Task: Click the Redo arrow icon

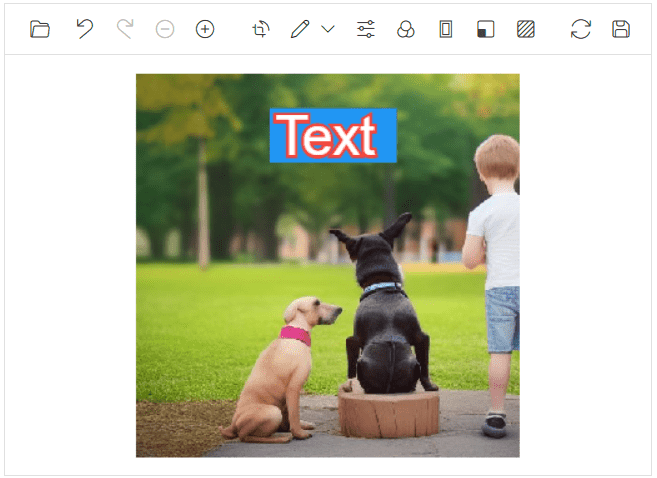Action: [125, 29]
